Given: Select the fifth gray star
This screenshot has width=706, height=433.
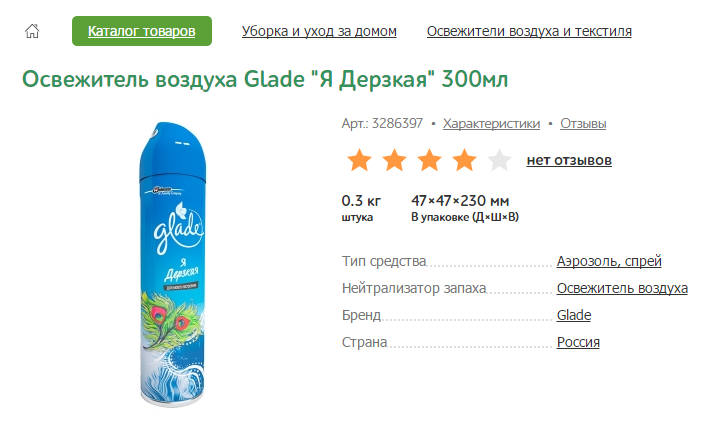Looking at the screenshot, I should (x=499, y=160).
